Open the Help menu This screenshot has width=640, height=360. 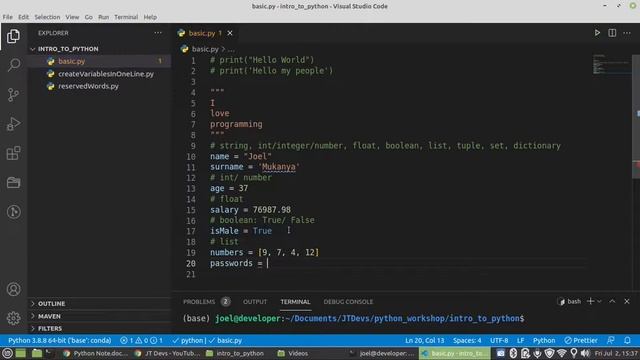pyautogui.click(x=150, y=17)
